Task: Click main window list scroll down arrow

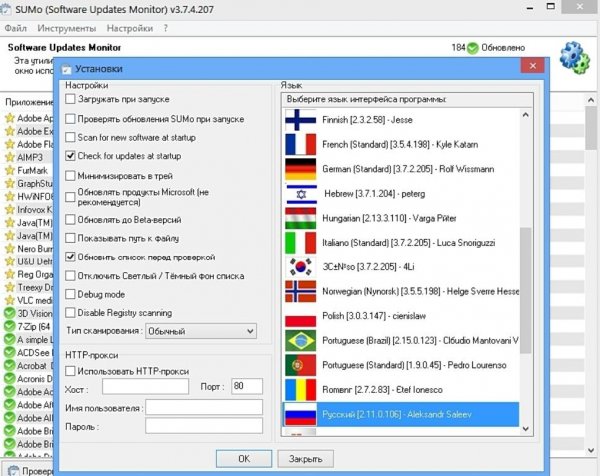Action: (x=591, y=450)
